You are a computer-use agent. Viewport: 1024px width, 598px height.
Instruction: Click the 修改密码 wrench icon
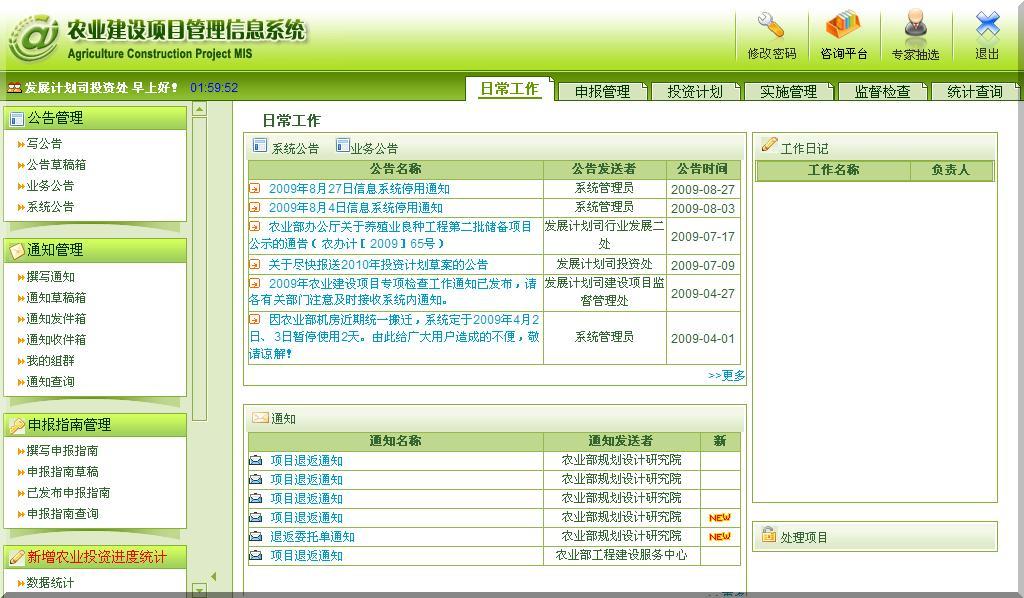(771, 26)
